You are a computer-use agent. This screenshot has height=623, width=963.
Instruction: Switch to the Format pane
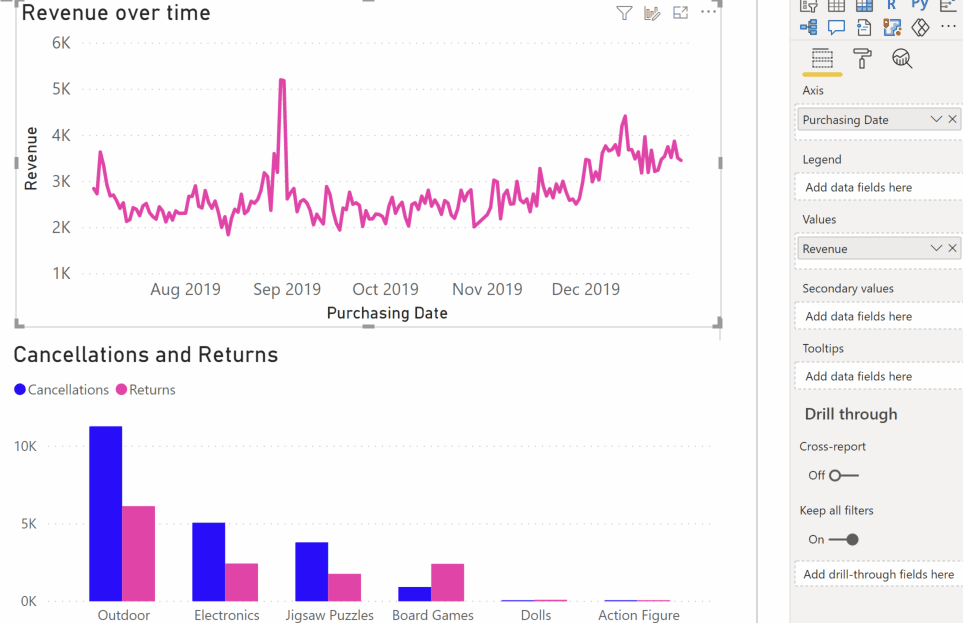tap(861, 58)
